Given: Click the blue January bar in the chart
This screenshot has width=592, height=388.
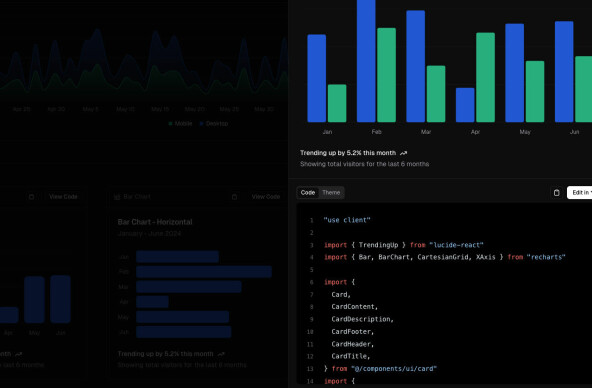Looking at the screenshot, I should pyautogui.click(x=317, y=79).
